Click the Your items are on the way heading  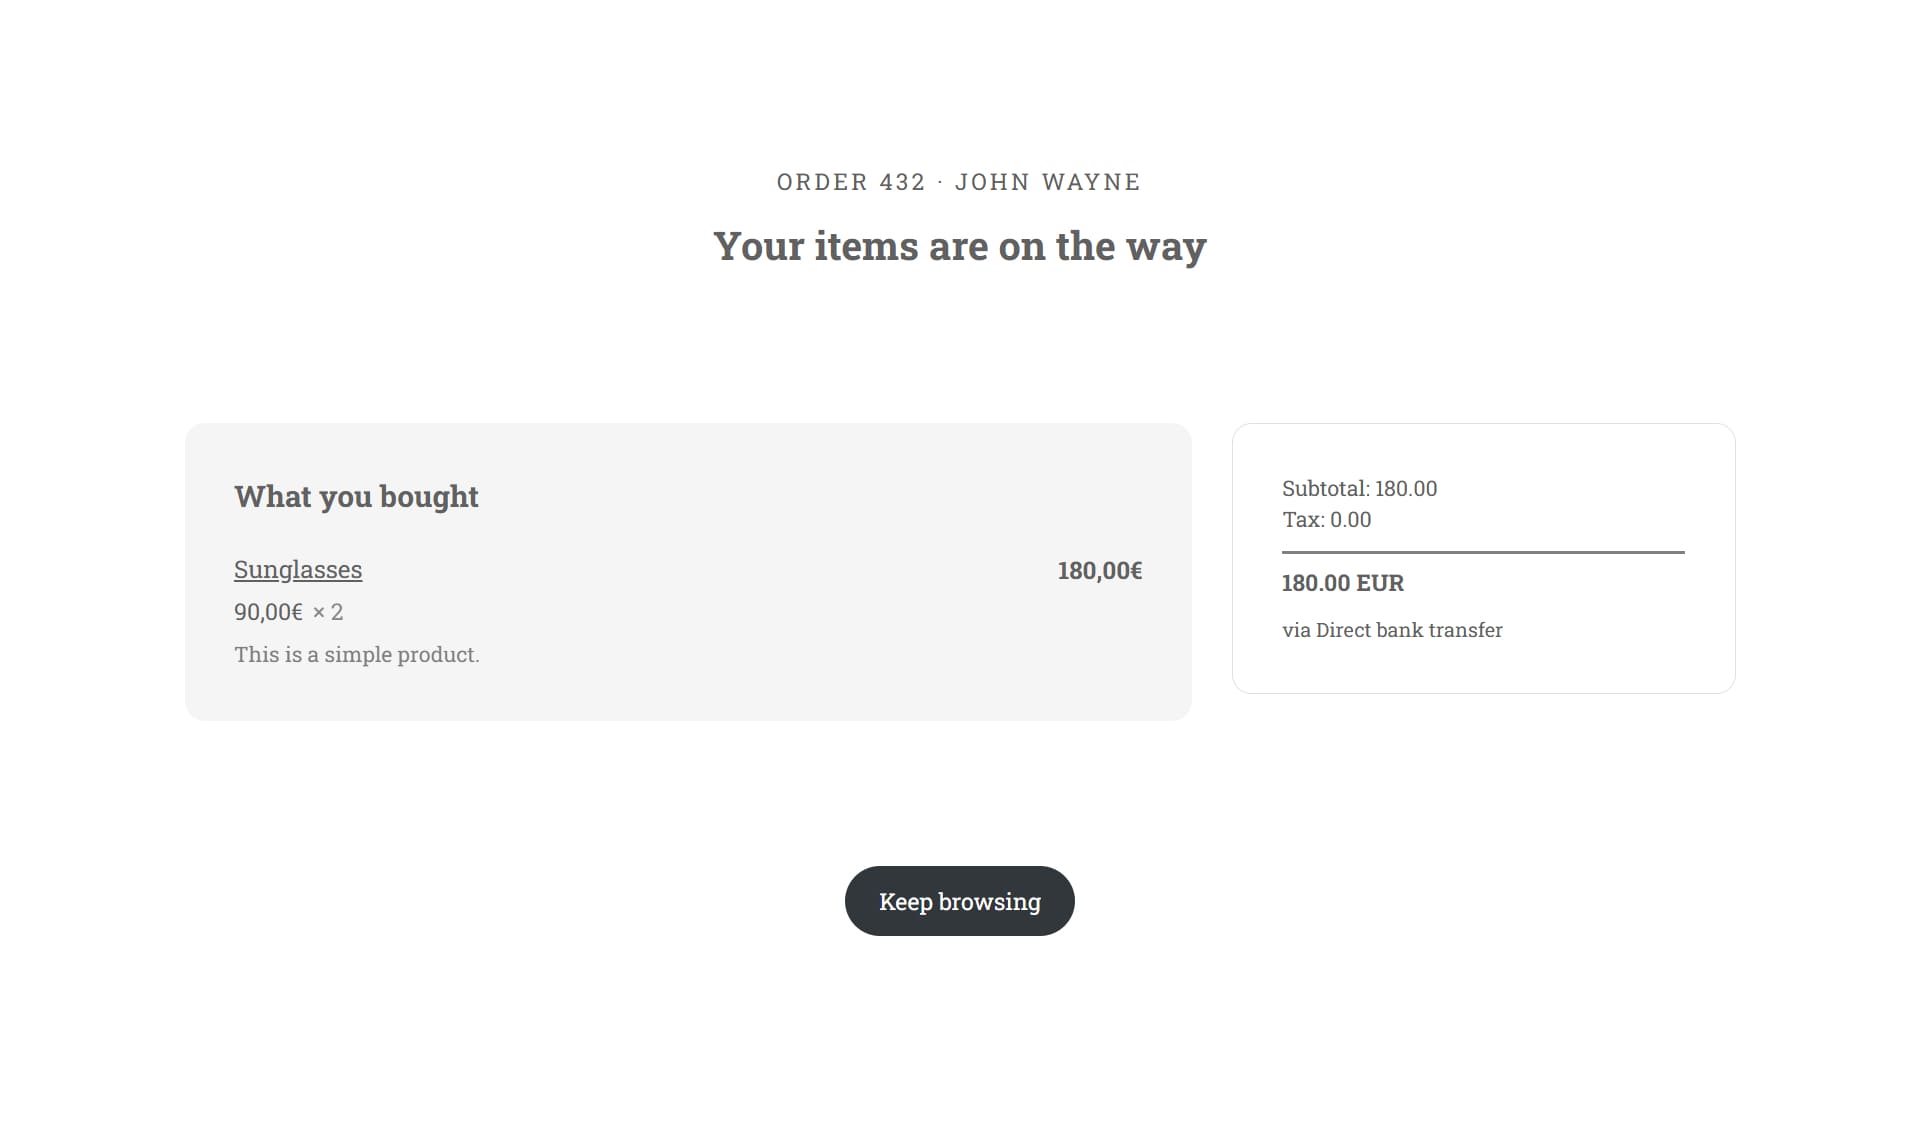click(x=960, y=246)
